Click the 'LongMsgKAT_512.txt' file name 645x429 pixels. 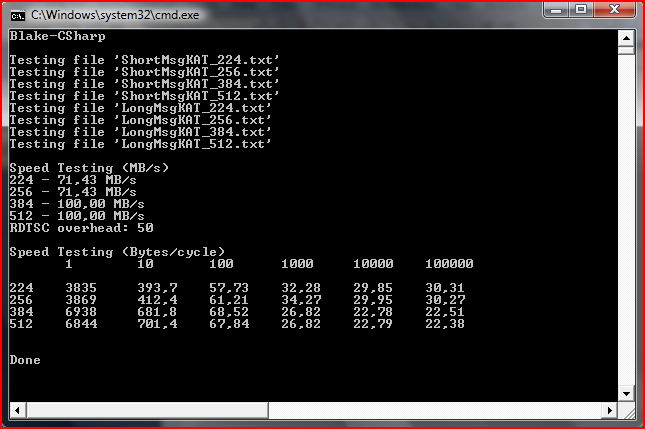tap(193, 144)
